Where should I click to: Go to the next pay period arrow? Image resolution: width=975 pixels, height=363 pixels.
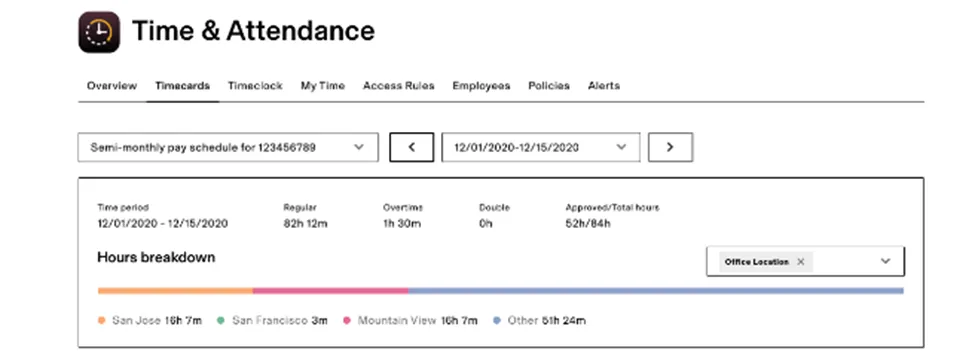coord(670,147)
